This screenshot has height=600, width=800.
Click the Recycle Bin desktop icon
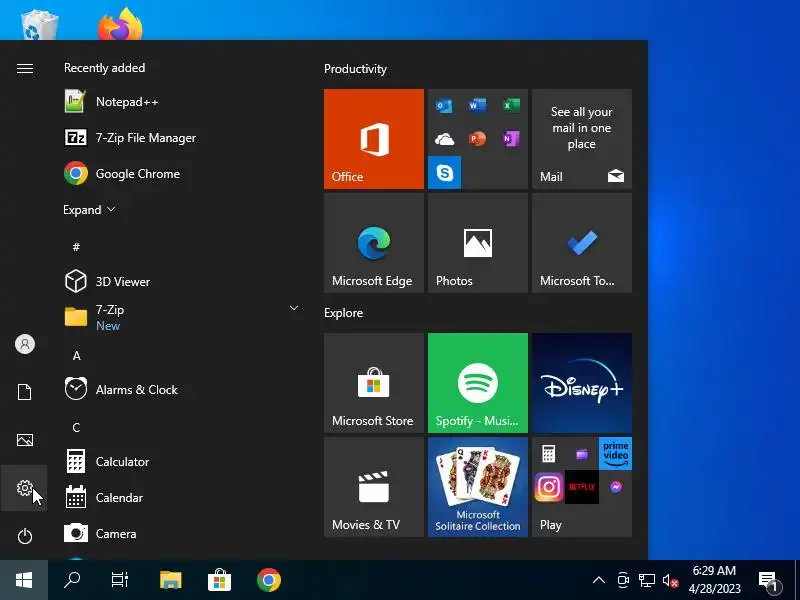[39, 24]
